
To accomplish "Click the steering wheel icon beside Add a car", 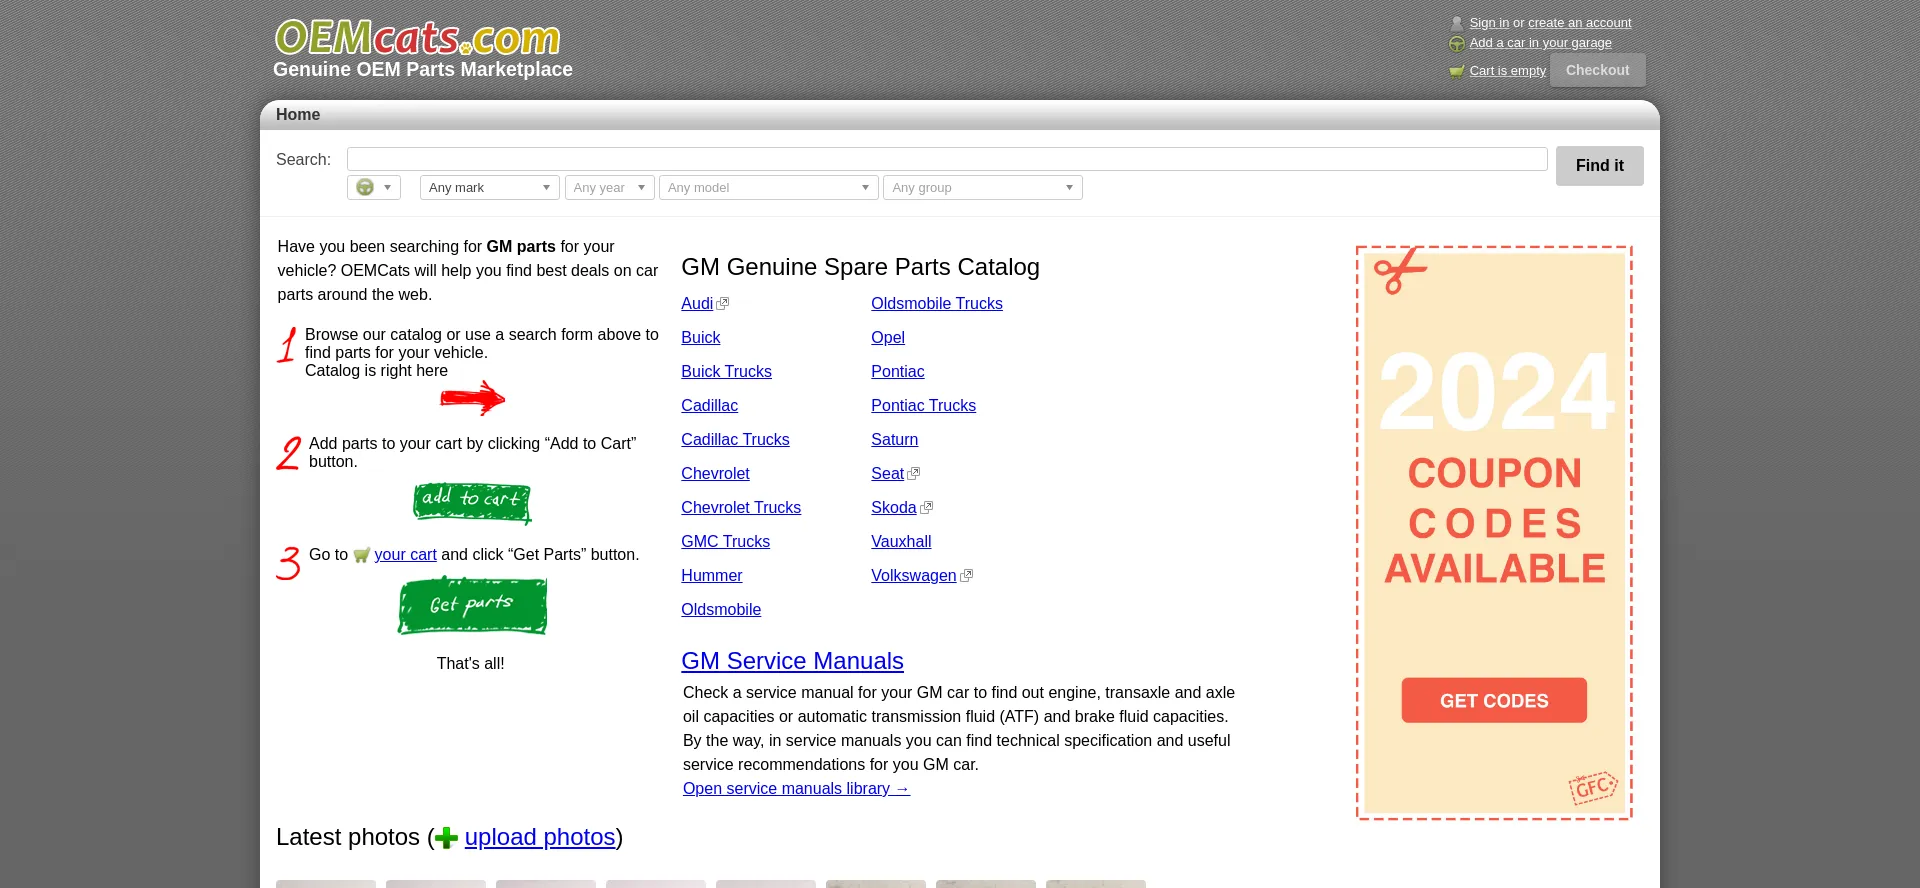I will point(1457,43).
